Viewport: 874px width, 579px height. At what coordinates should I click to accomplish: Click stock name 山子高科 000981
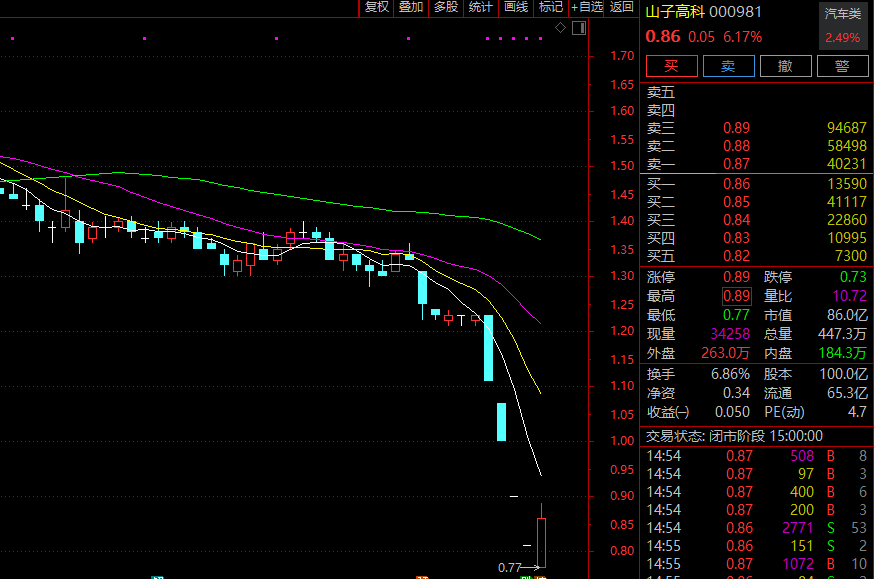point(703,12)
